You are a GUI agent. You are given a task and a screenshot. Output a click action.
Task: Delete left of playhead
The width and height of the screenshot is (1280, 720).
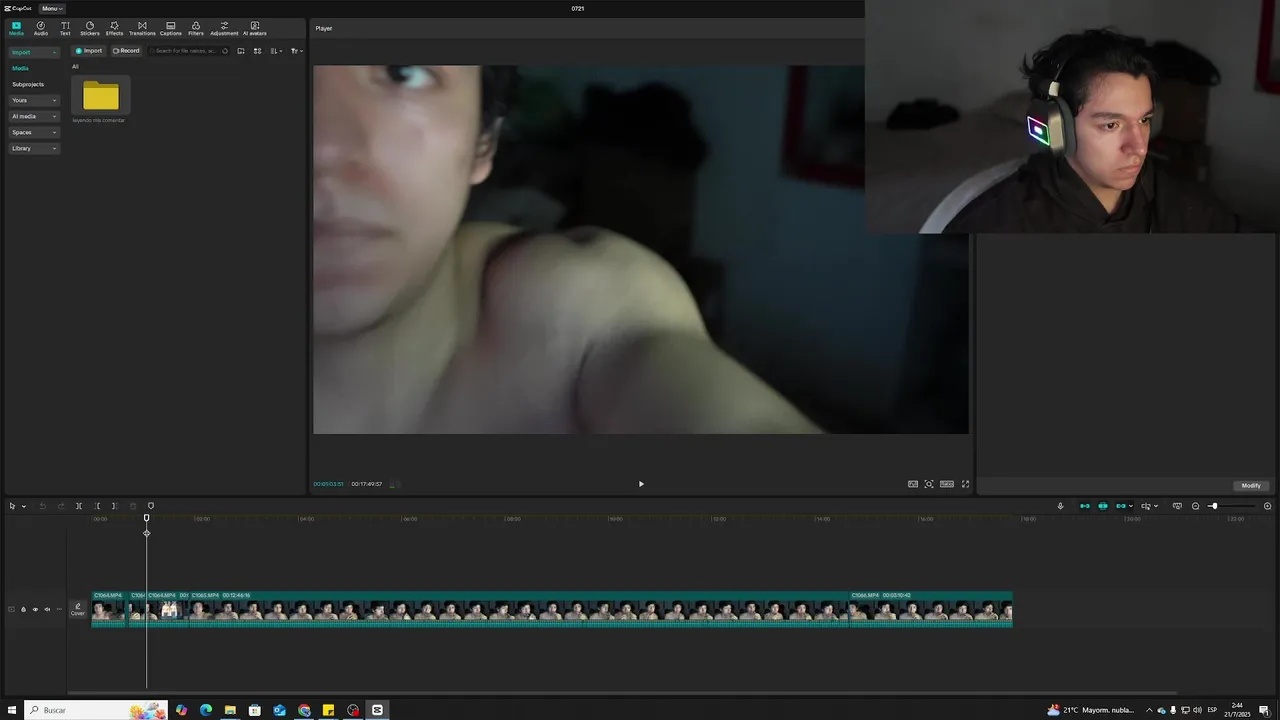pyautogui.click(x=97, y=506)
